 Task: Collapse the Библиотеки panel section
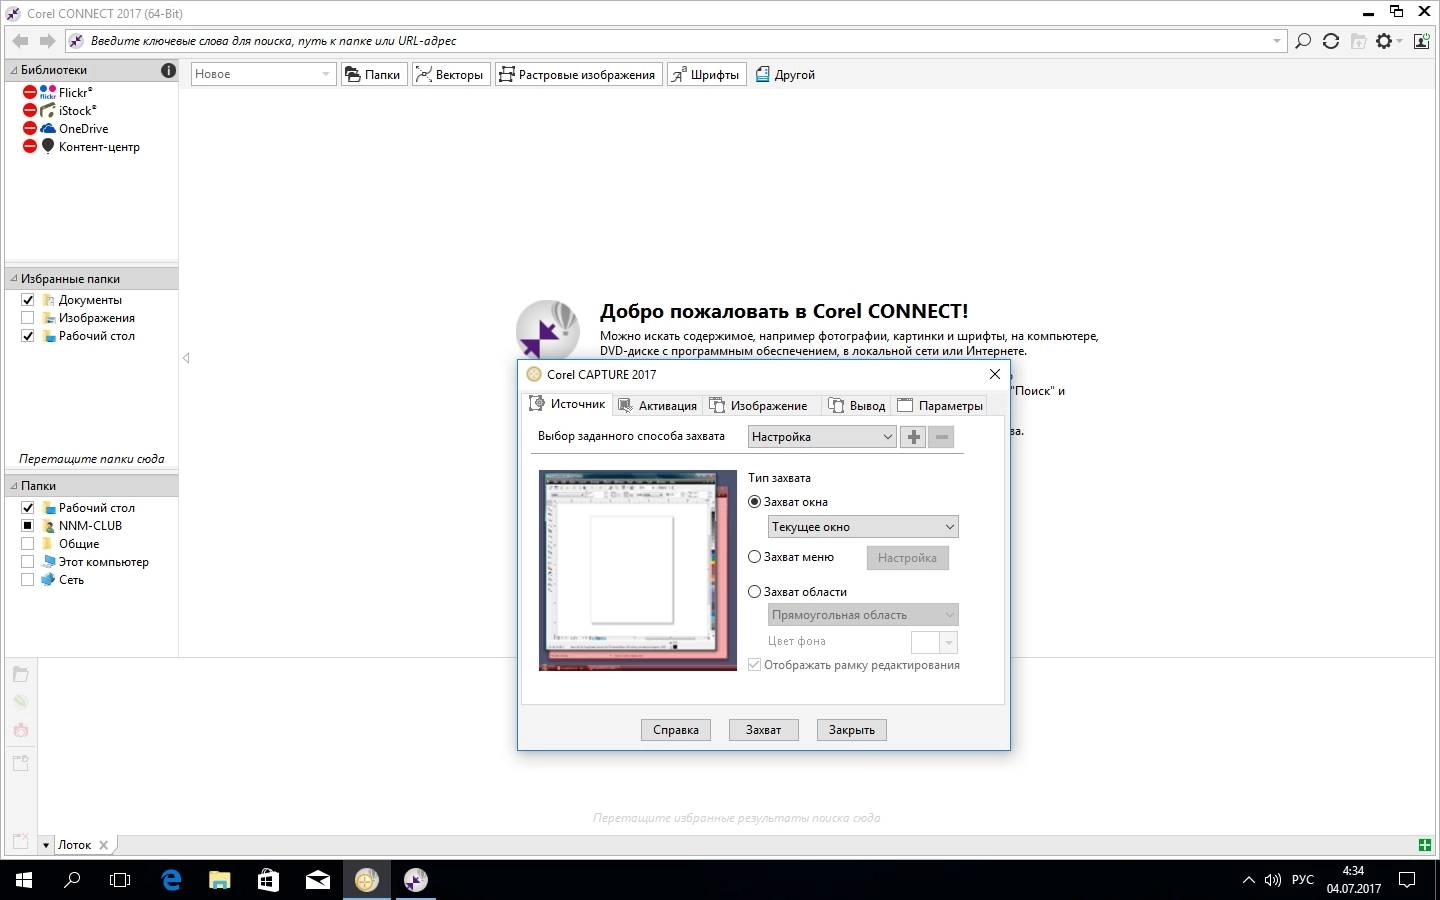[14, 70]
